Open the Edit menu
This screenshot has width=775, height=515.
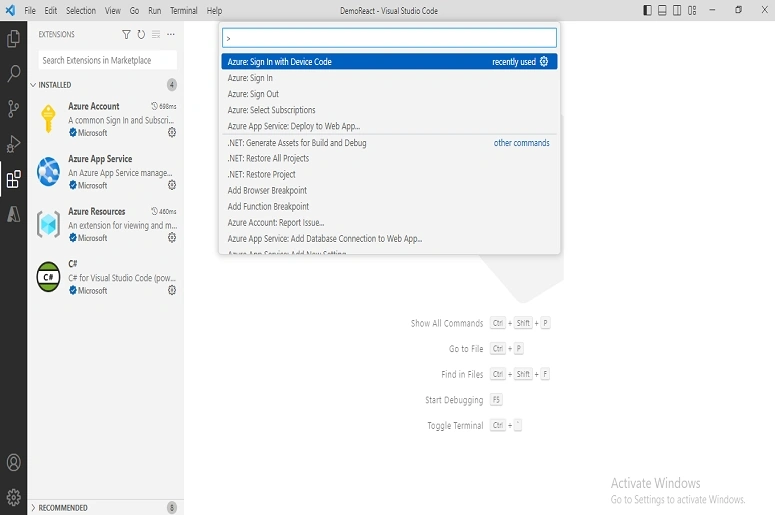coord(50,10)
